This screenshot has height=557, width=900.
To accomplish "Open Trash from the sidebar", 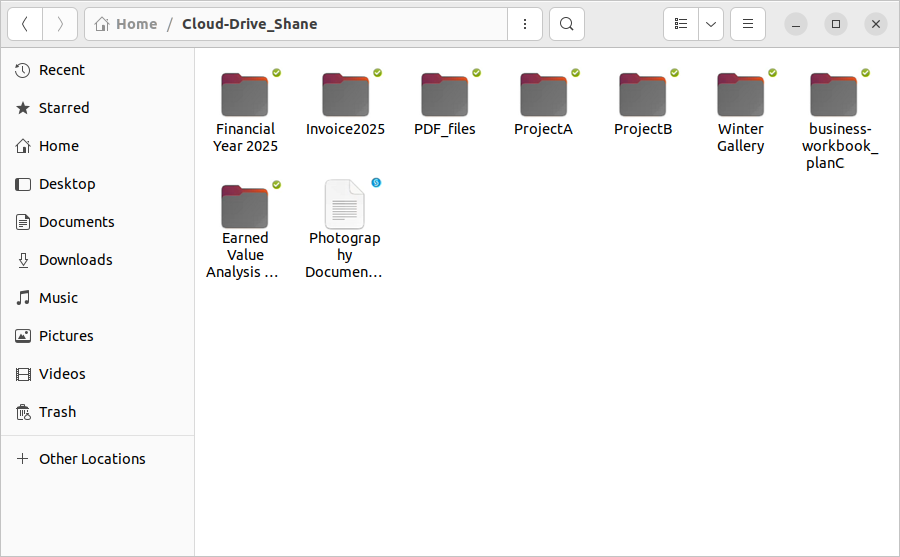I will (57, 412).
